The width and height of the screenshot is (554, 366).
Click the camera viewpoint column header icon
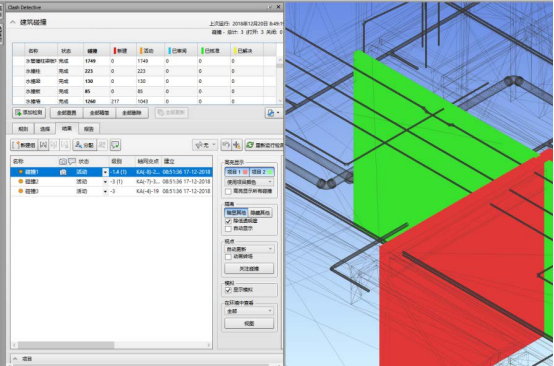63,161
